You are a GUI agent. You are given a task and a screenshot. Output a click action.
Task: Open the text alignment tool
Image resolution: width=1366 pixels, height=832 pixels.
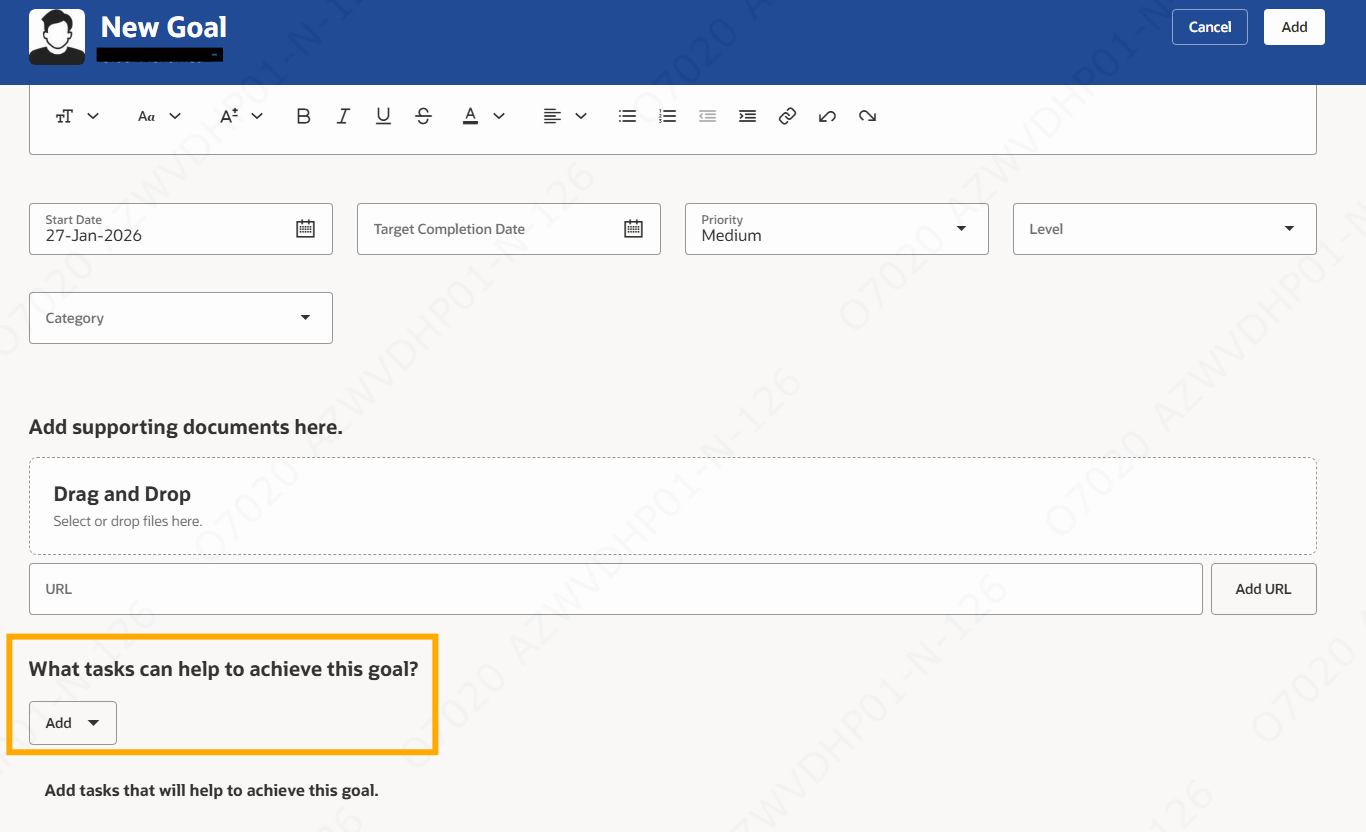552,116
